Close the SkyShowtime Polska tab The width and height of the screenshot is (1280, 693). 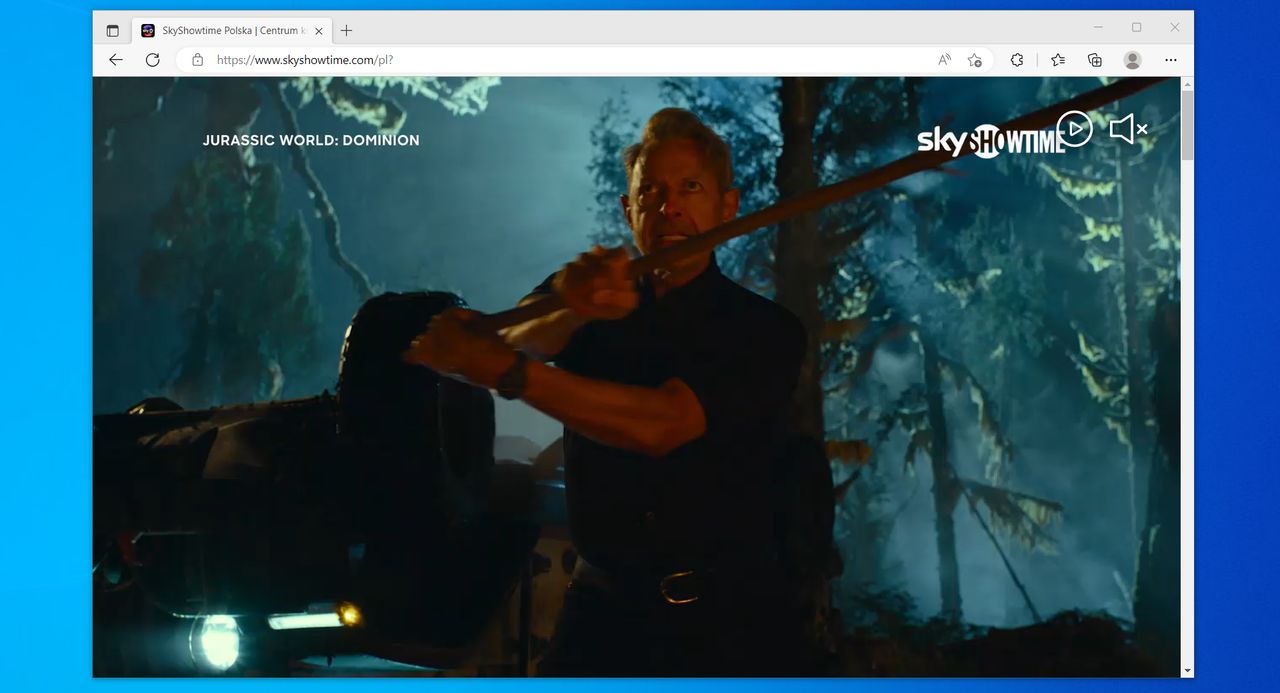tap(319, 31)
